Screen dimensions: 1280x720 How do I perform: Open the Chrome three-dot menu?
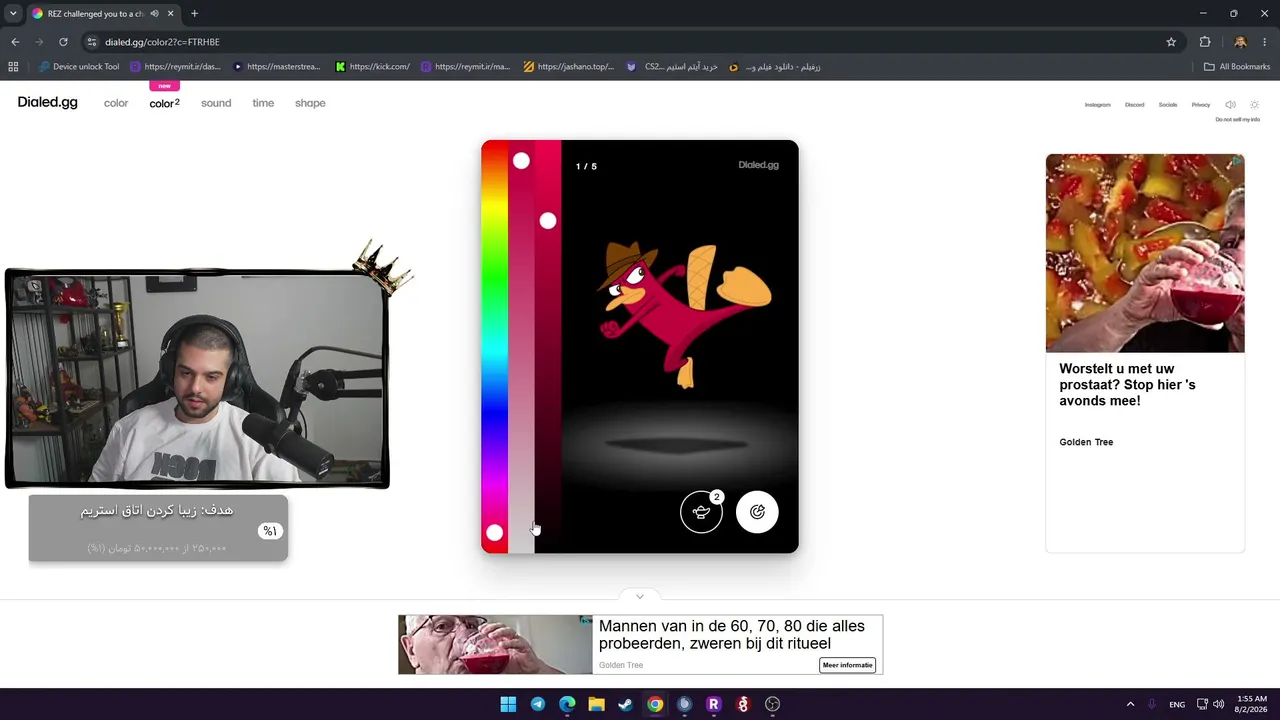[1265, 42]
